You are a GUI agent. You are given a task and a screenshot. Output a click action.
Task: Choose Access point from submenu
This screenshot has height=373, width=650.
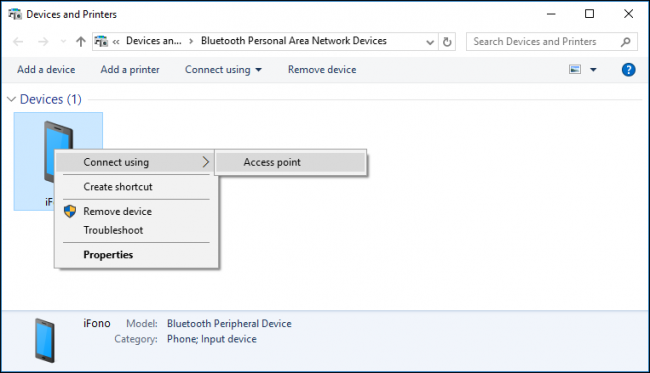click(x=291, y=162)
